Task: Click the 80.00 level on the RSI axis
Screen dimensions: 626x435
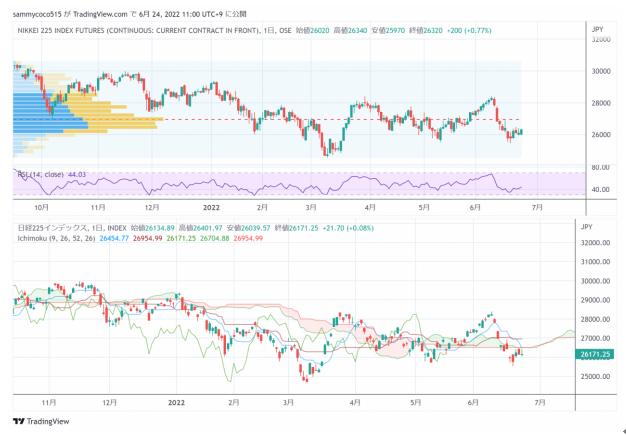Action: [x=600, y=167]
